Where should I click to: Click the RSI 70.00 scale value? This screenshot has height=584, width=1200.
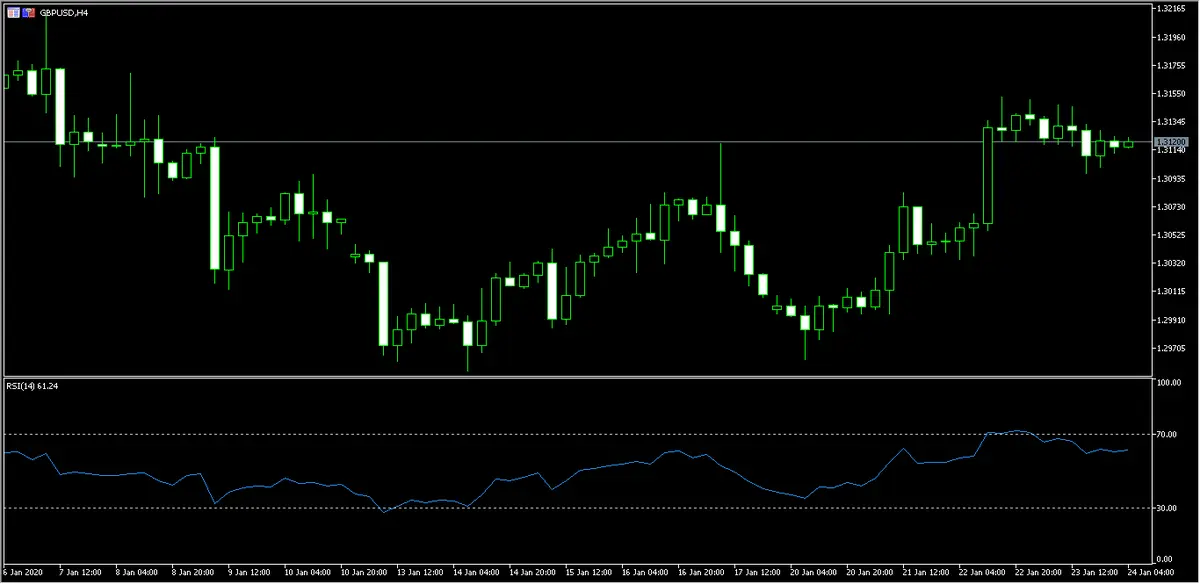tap(1168, 434)
